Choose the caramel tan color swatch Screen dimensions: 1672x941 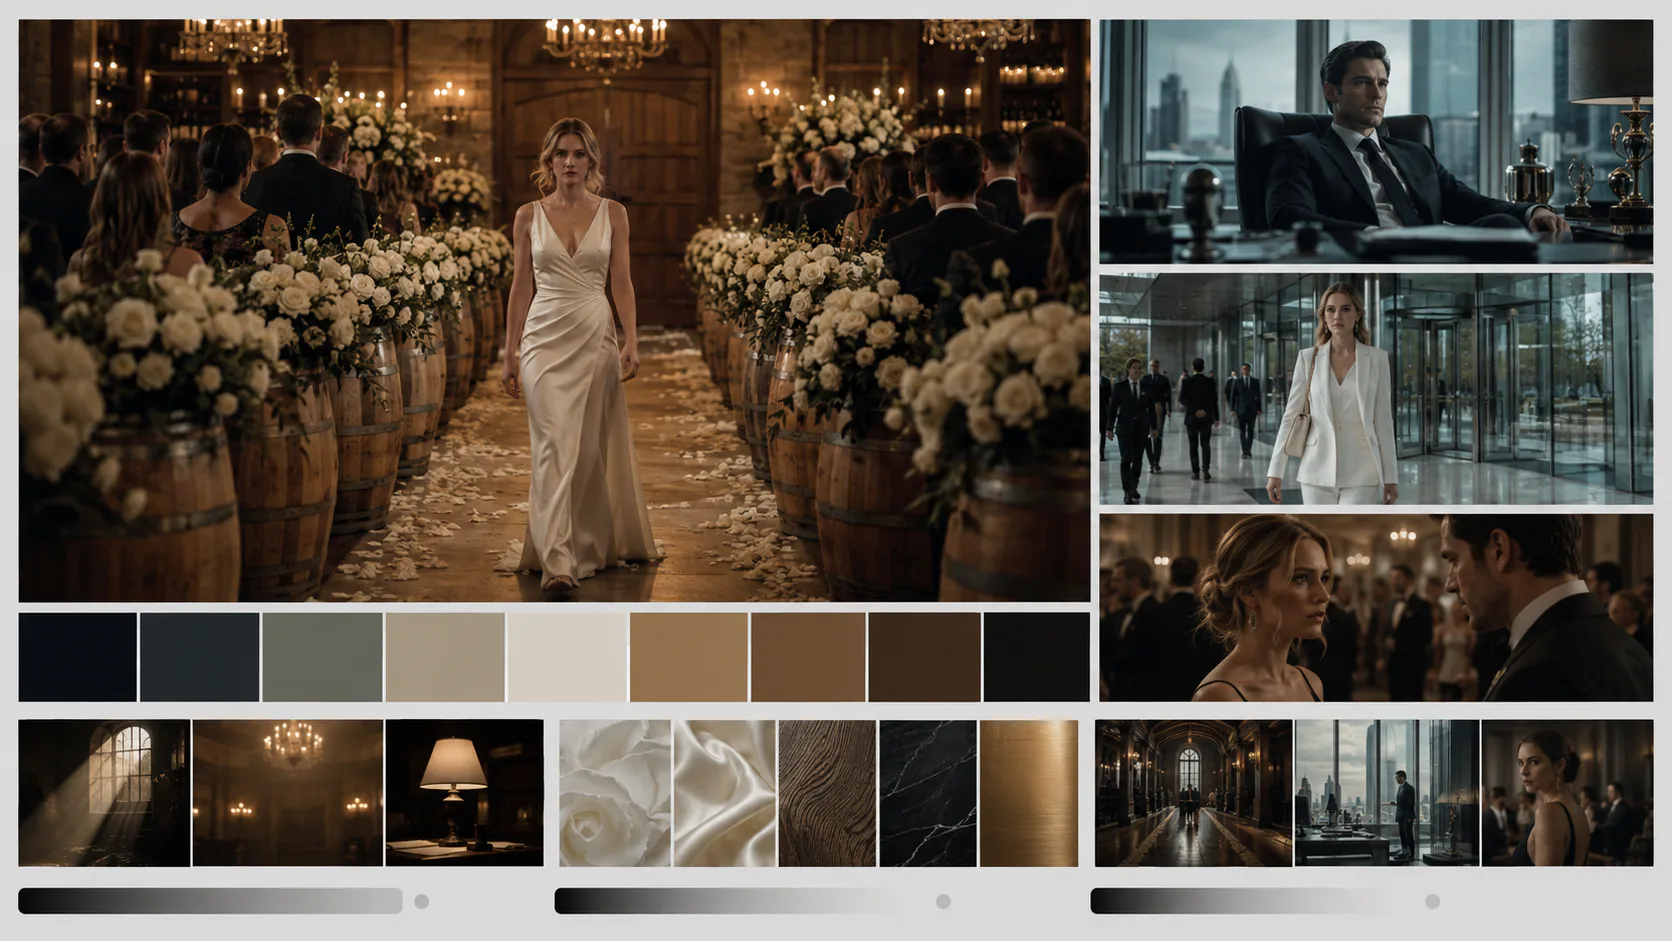pos(688,657)
